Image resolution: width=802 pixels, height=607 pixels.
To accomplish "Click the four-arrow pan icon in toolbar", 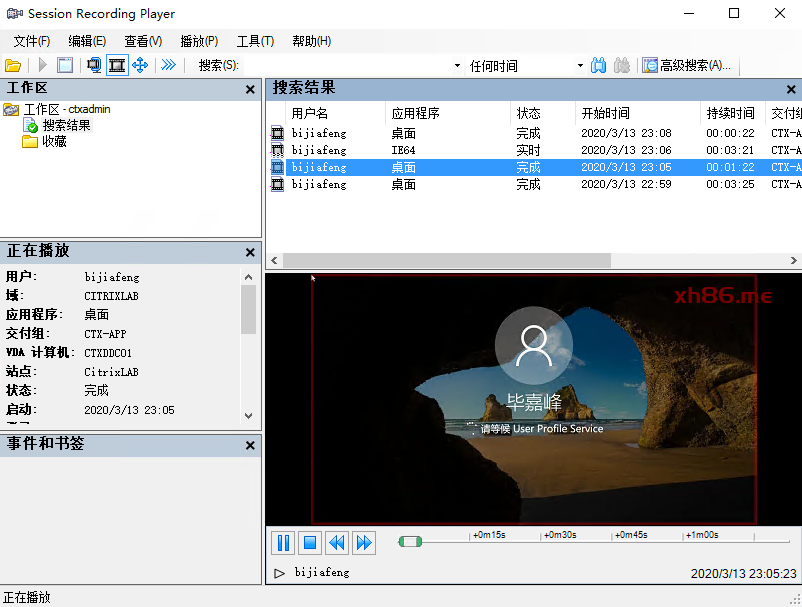I will pyautogui.click(x=140, y=65).
